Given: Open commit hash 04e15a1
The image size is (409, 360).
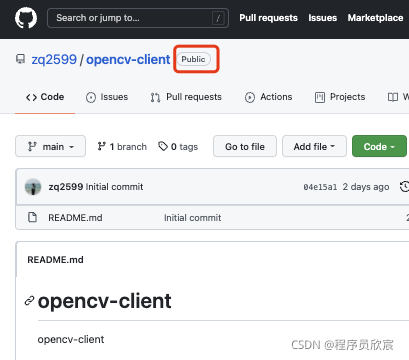Looking at the screenshot, I should coord(320,187).
